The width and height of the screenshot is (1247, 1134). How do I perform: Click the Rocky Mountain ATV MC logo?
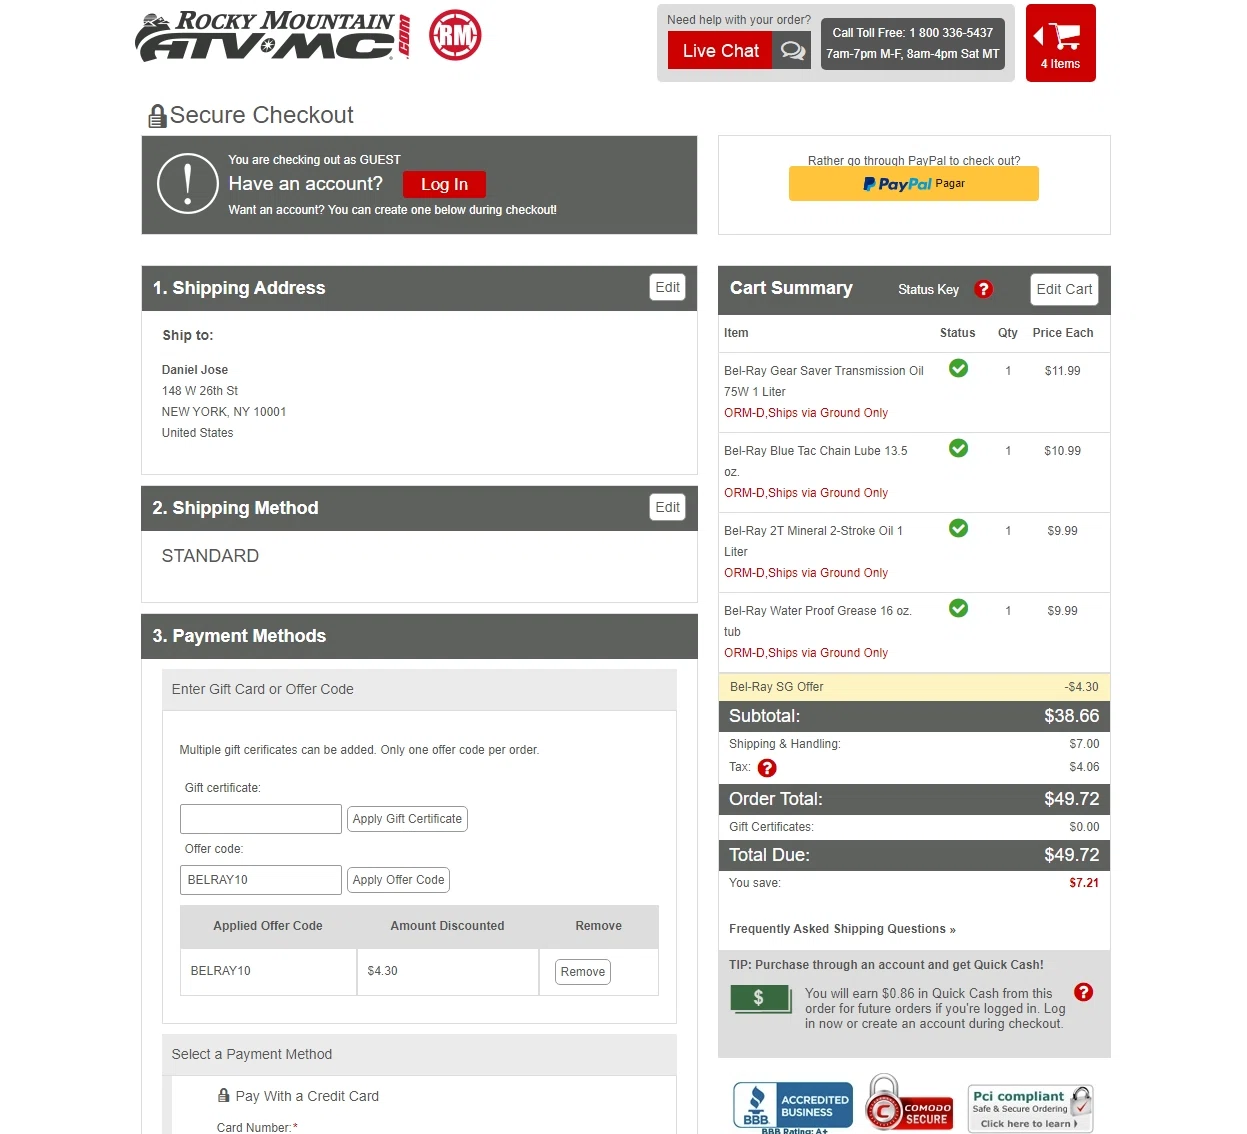(273, 36)
